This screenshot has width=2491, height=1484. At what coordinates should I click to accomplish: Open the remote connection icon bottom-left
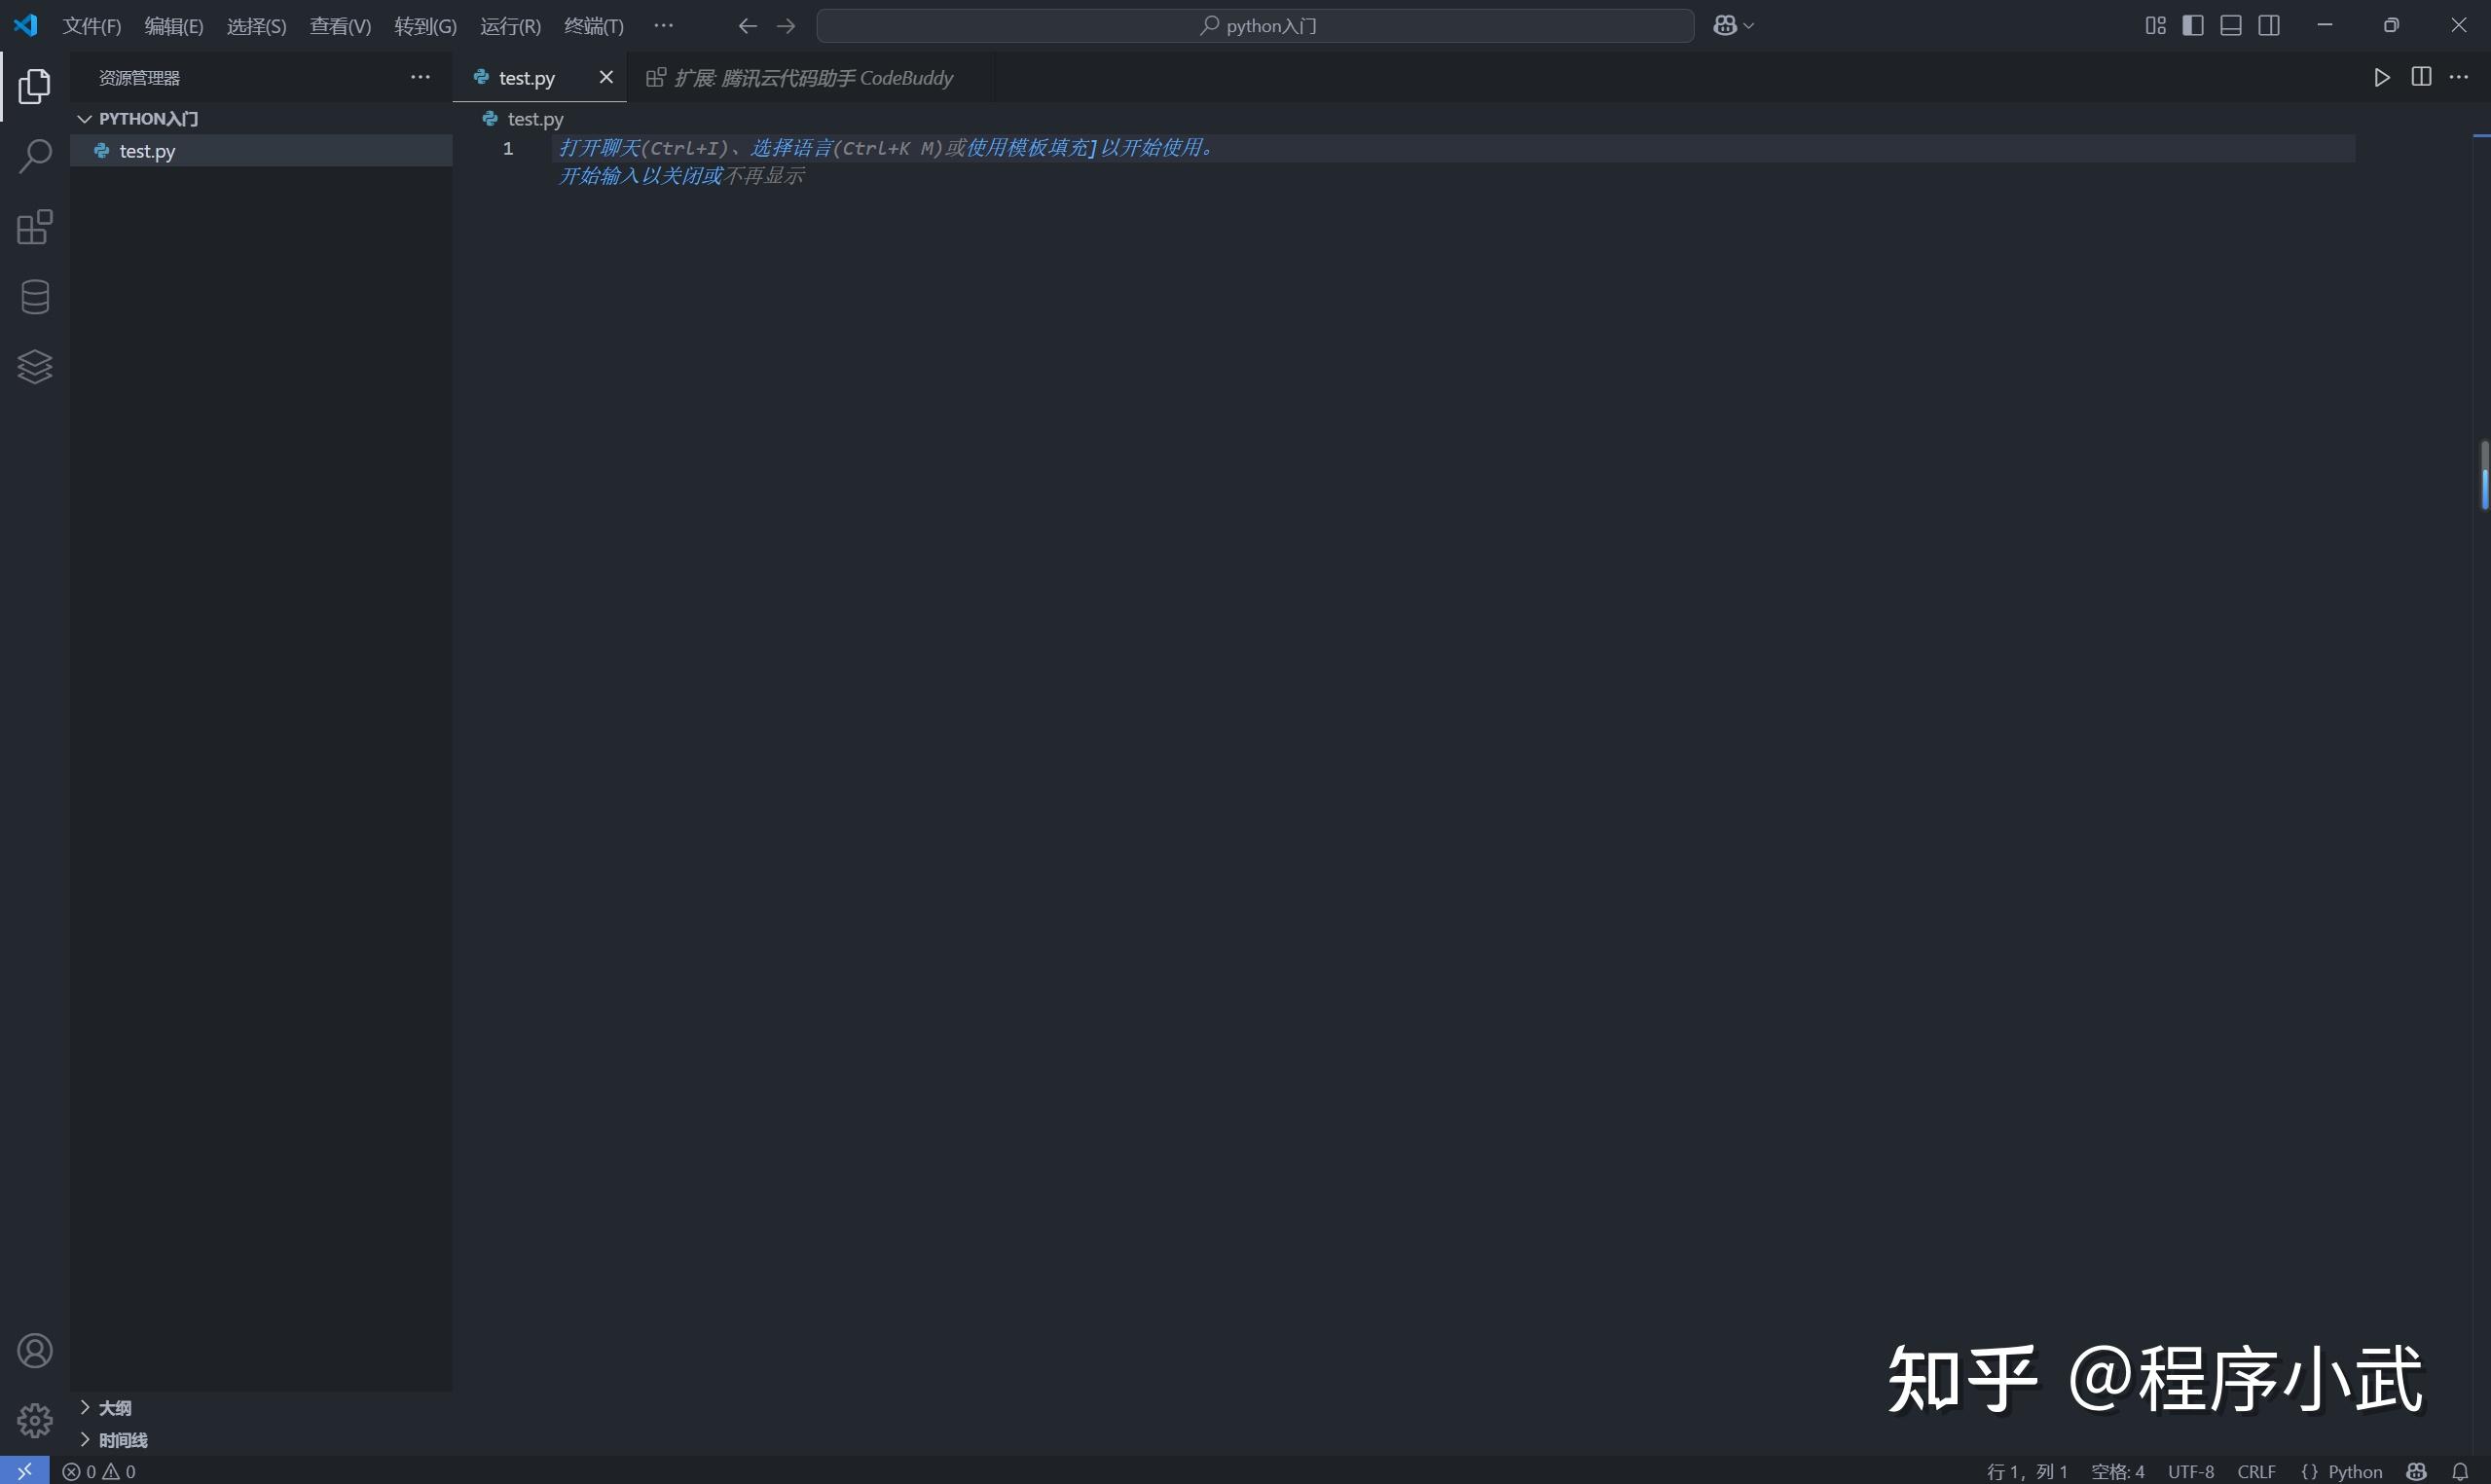click(x=25, y=1471)
